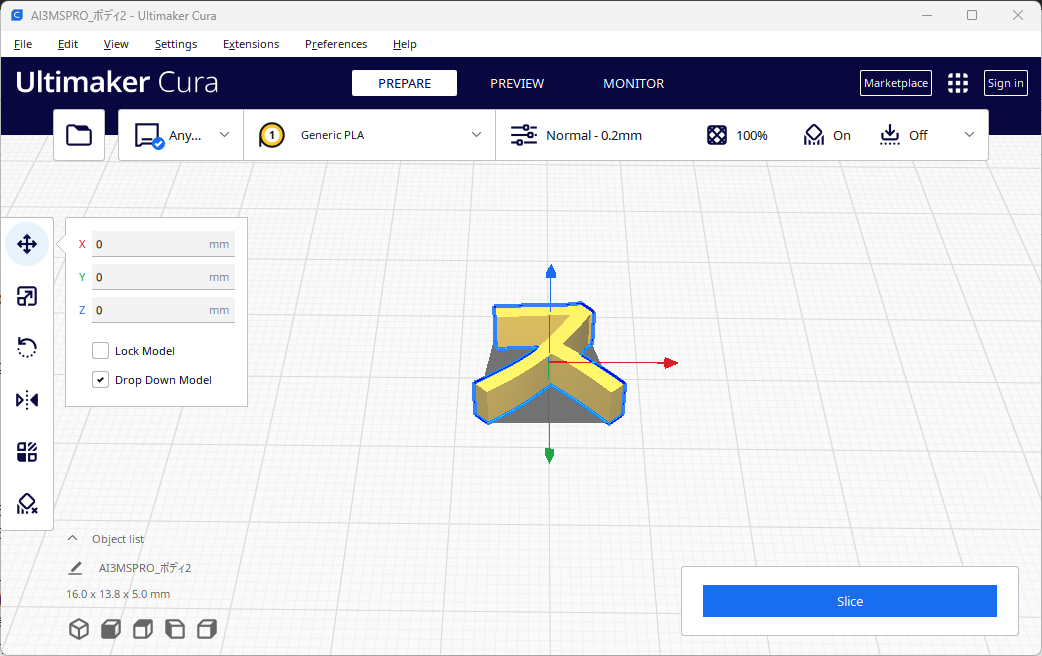The image size is (1042, 656).
Task: Toggle Lock Model checkbox
Action: (x=100, y=350)
